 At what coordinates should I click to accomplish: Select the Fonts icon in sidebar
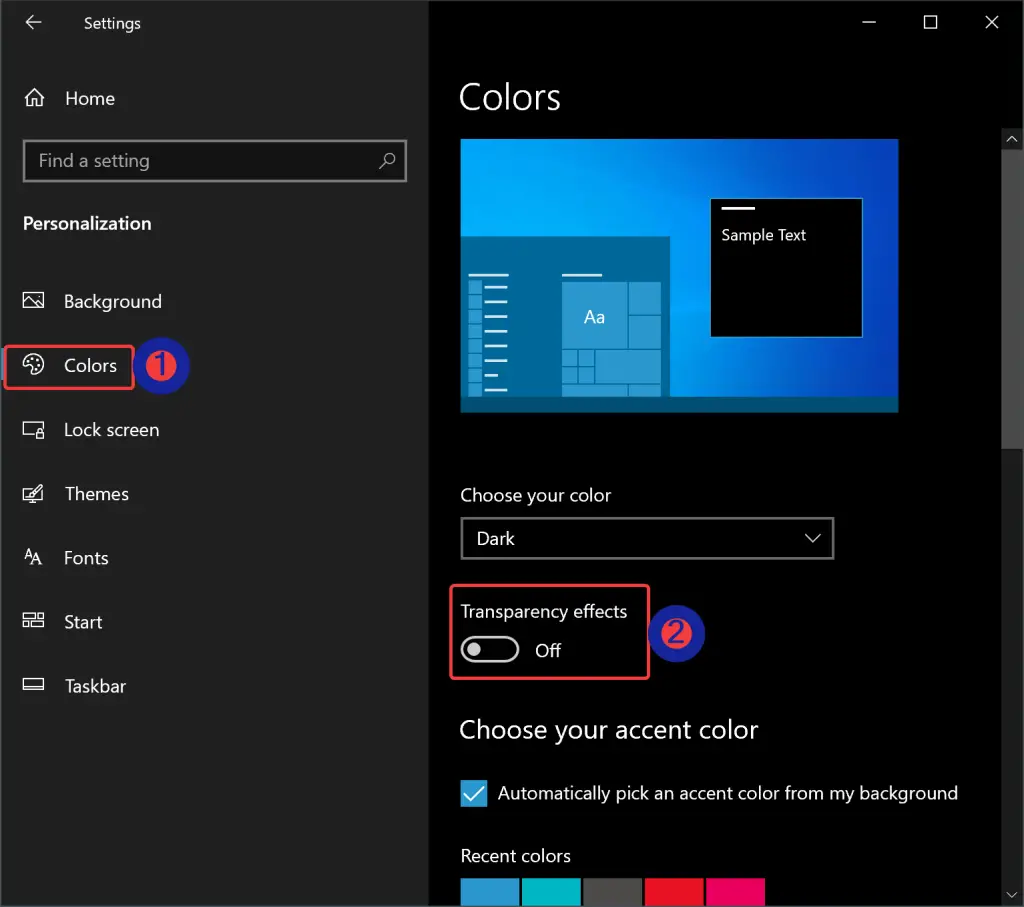tap(33, 558)
